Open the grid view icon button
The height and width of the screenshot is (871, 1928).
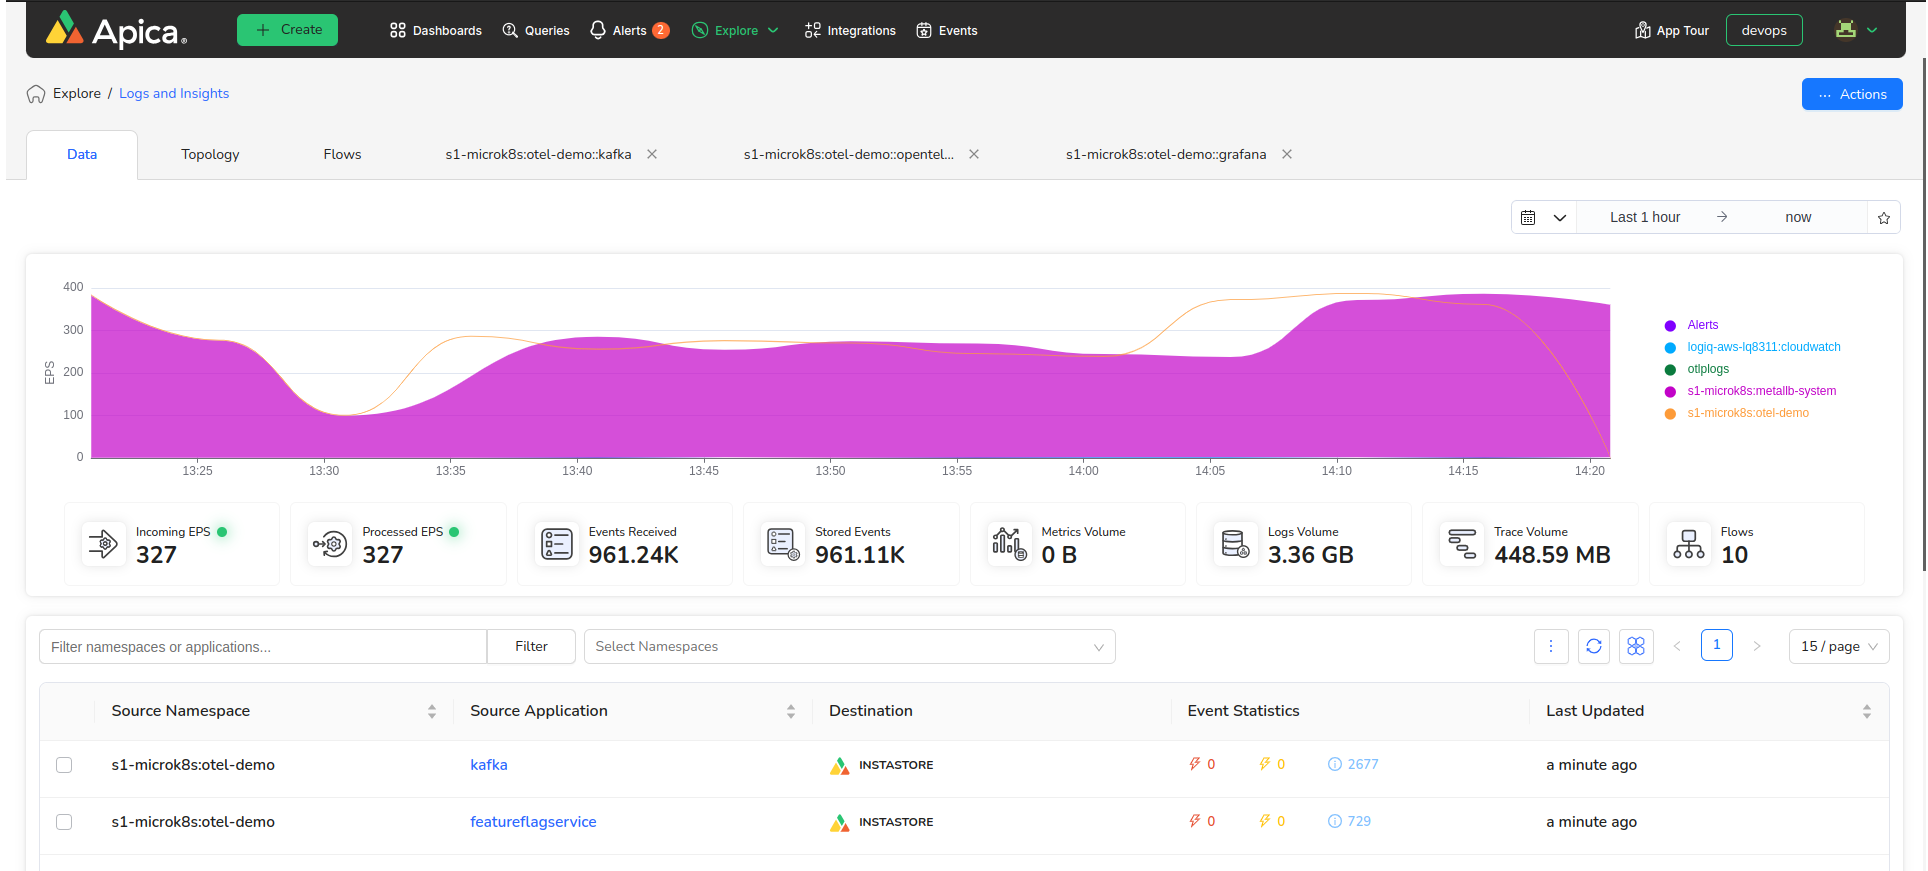(x=1636, y=647)
